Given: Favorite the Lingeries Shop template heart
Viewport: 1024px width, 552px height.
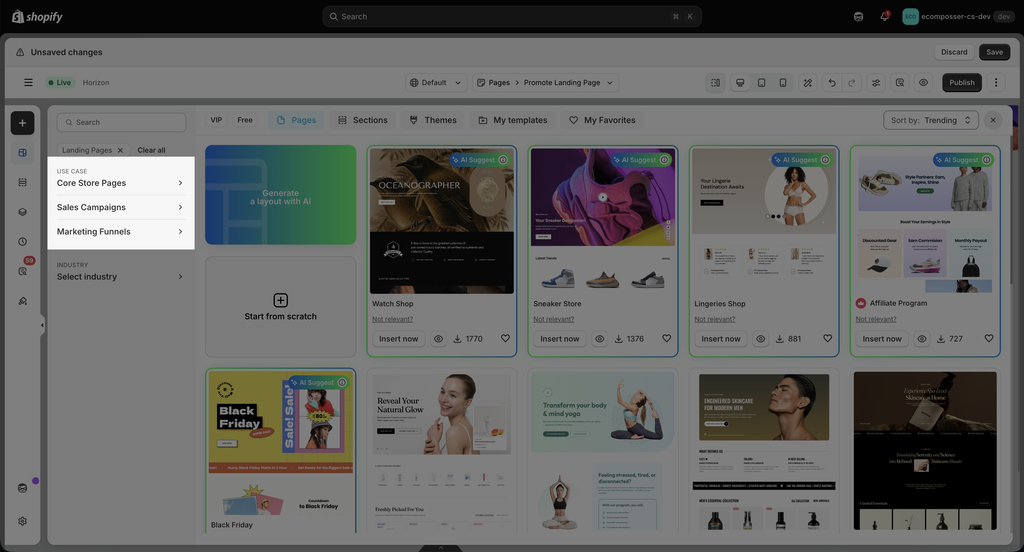Looking at the screenshot, I should pos(827,338).
